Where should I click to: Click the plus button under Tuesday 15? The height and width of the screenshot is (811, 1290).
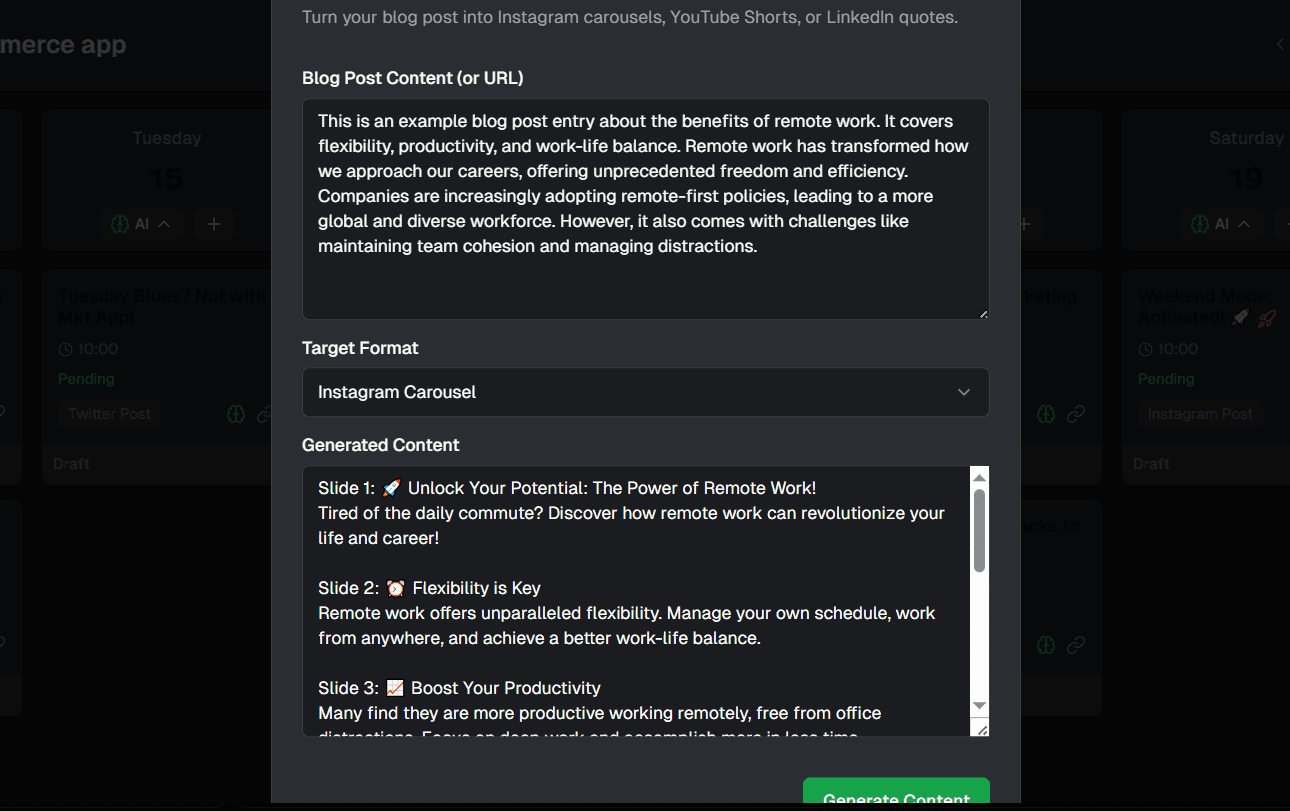point(214,224)
